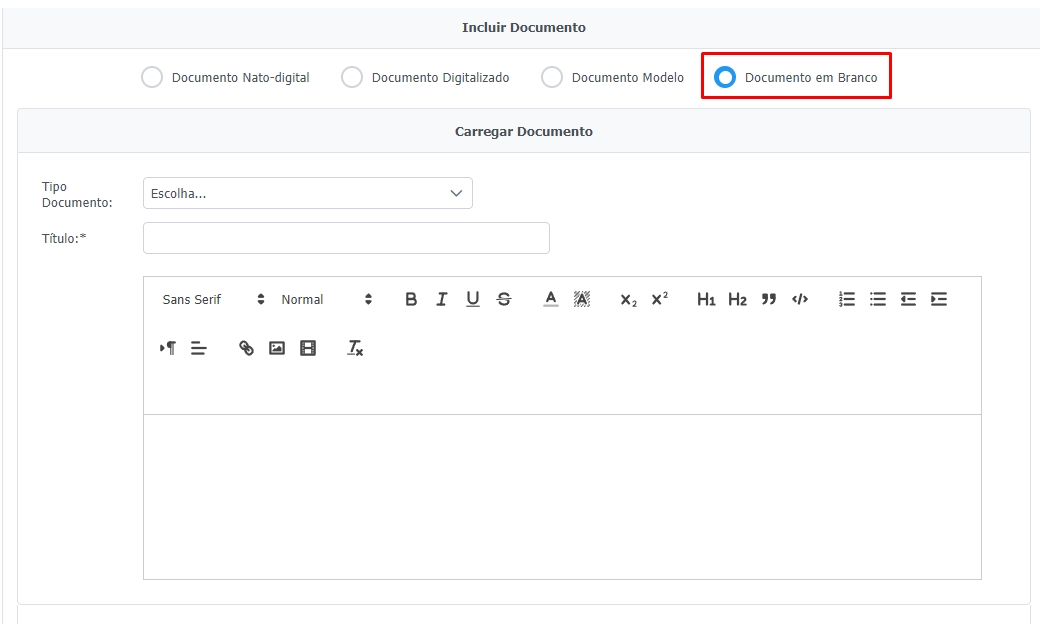
Task: Toggle strikethrough text formatting
Action: click(x=504, y=299)
